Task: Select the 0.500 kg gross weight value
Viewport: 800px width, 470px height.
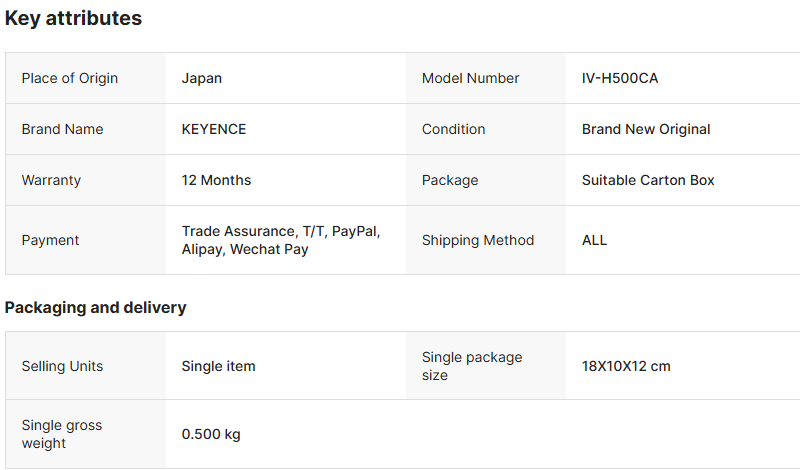Action: click(x=211, y=434)
